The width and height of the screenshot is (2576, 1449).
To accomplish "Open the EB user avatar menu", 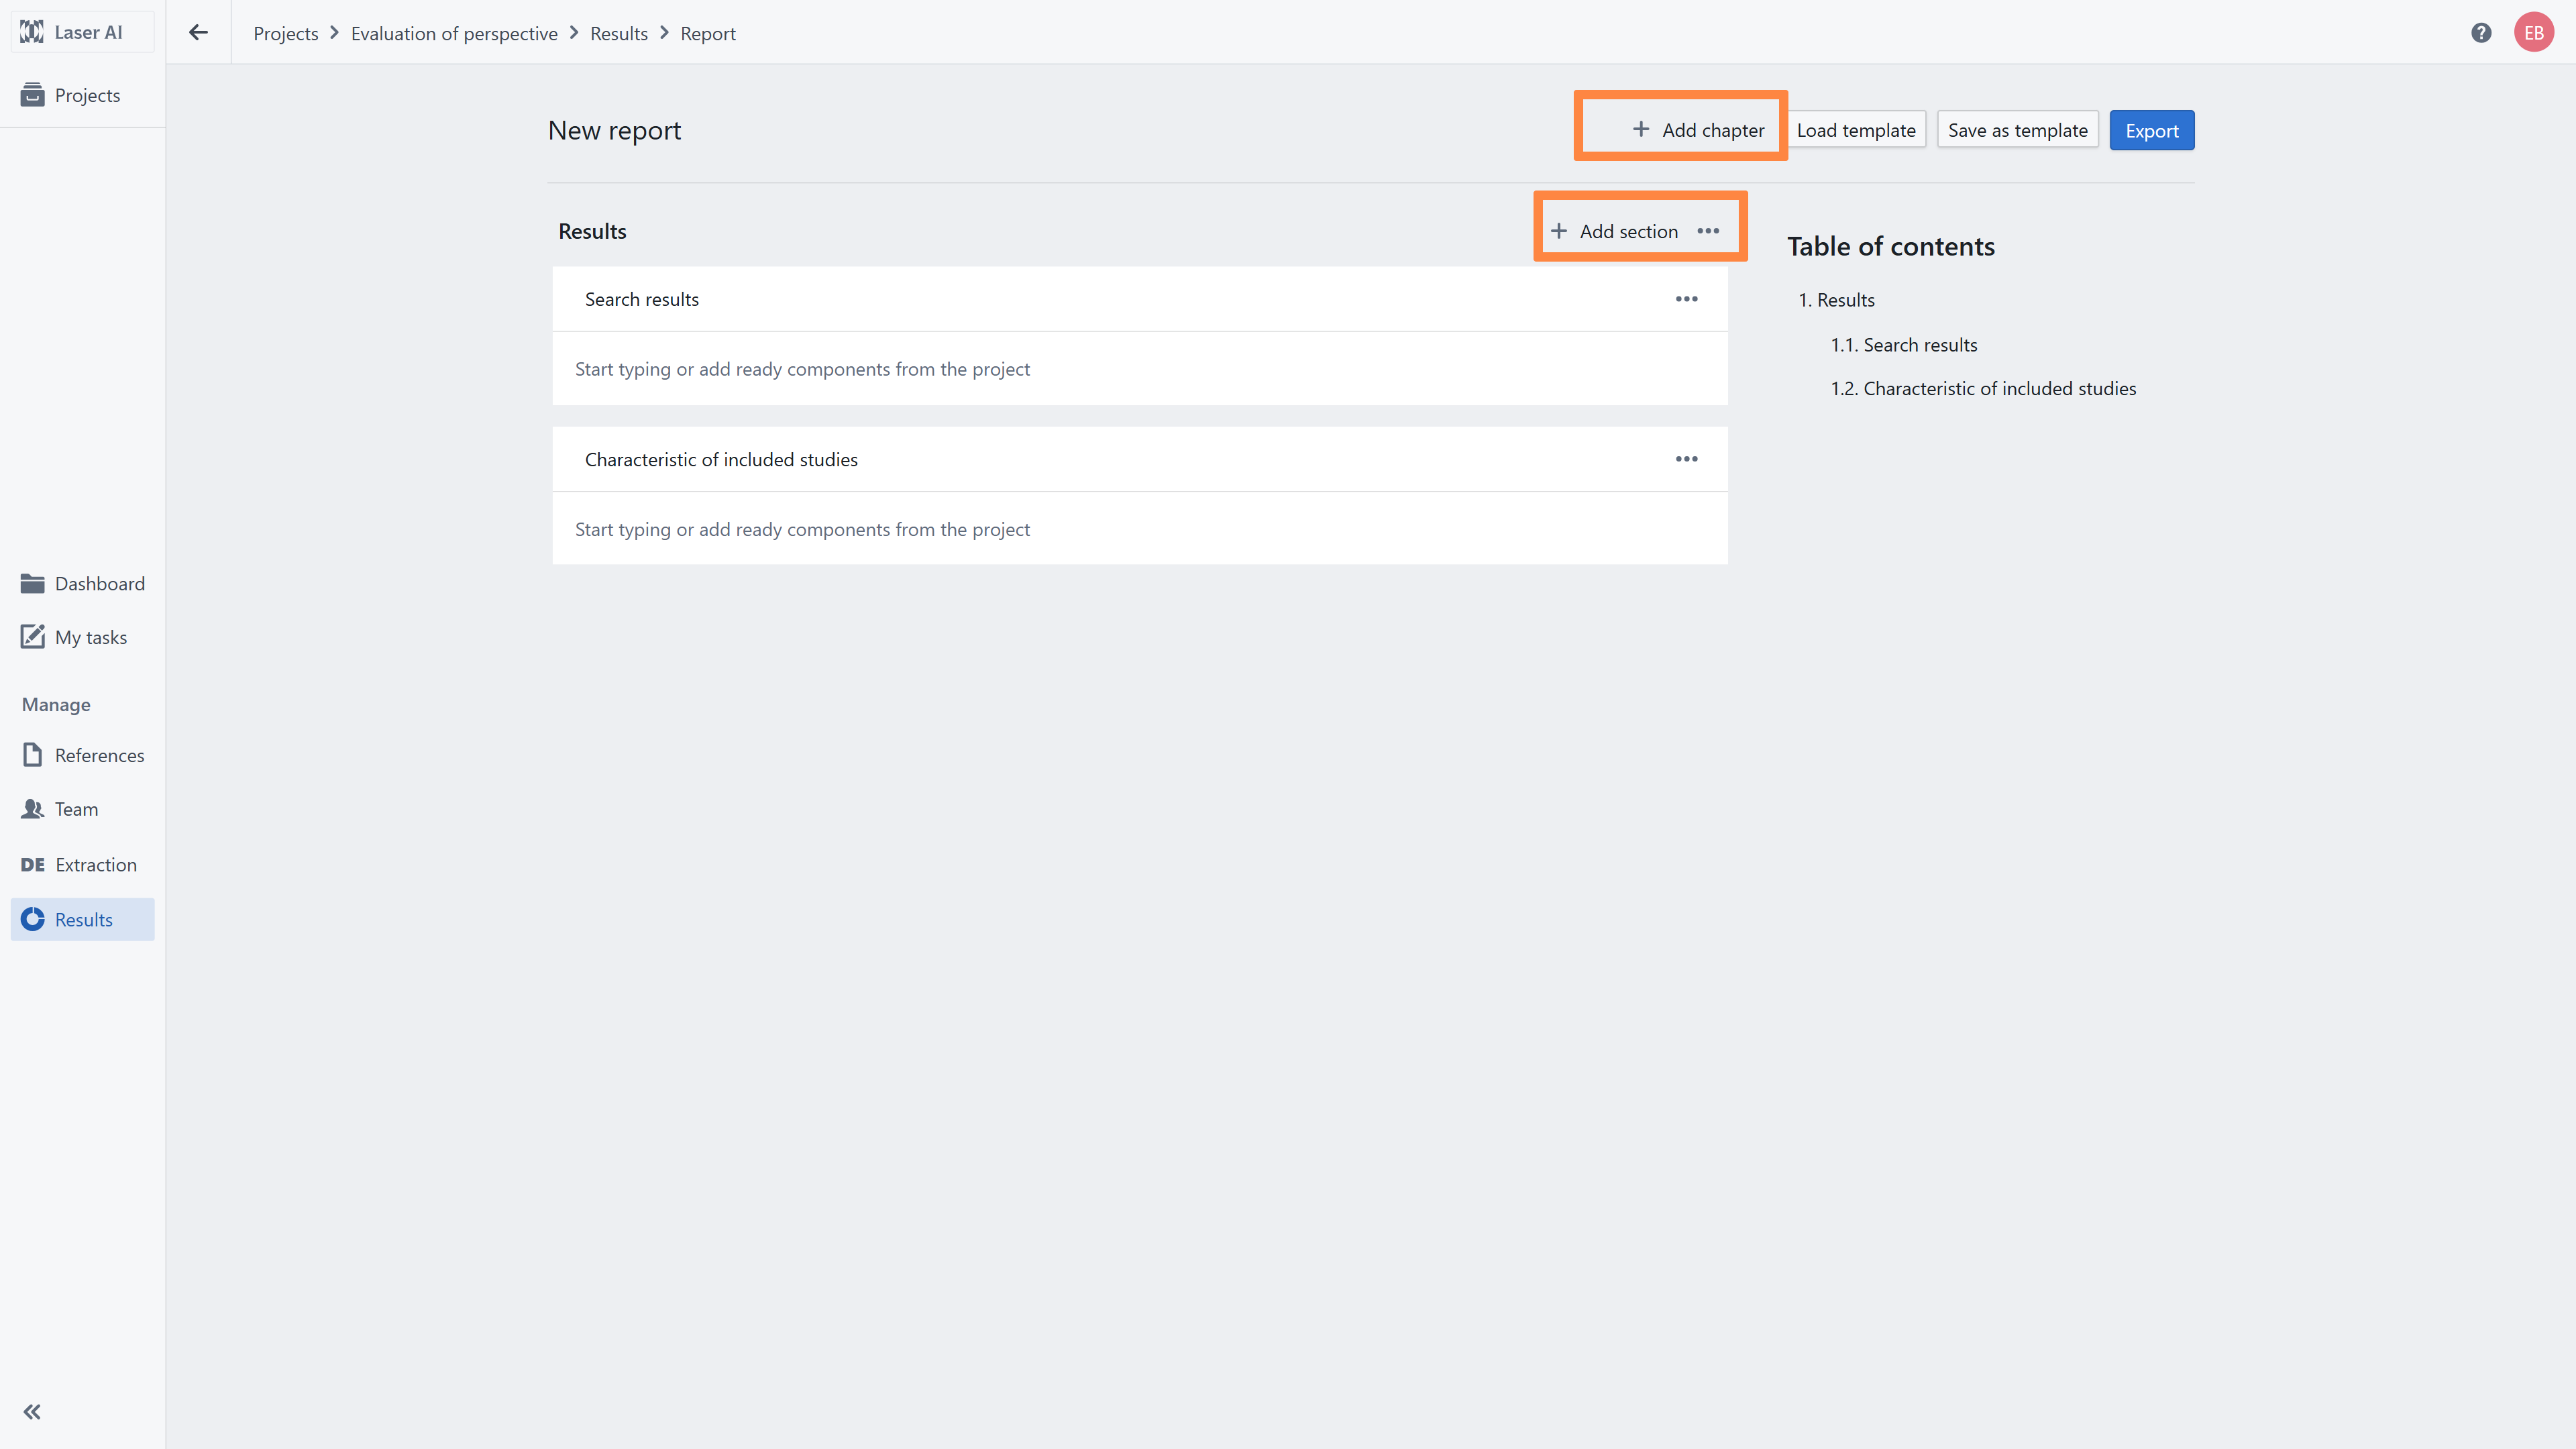I will pos(2533,33).
